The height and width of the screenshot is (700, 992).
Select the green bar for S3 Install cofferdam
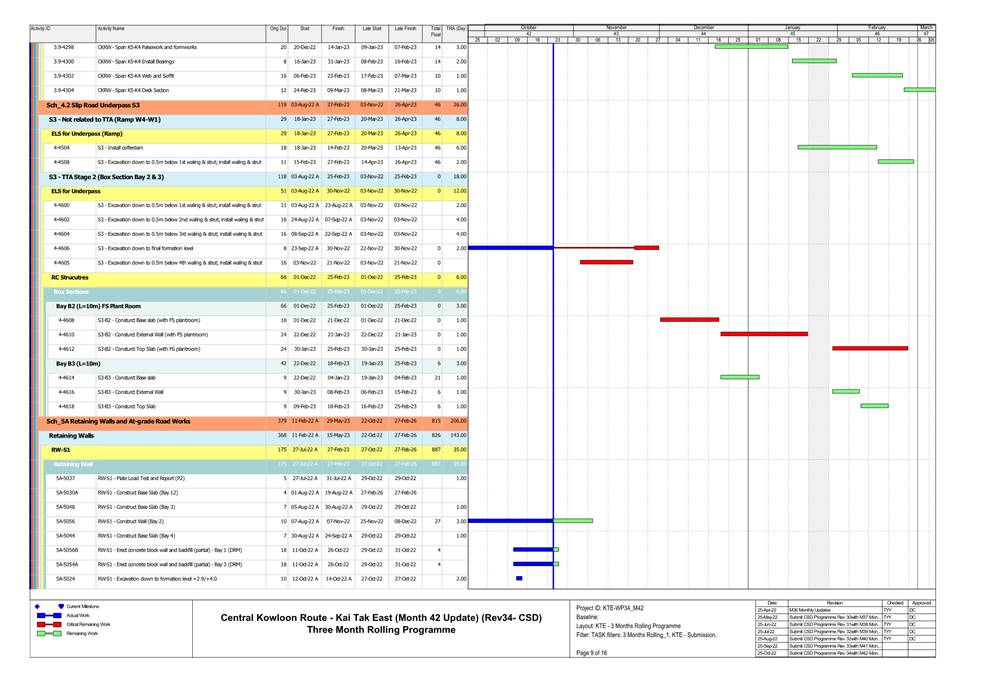[x=837, y=147]
